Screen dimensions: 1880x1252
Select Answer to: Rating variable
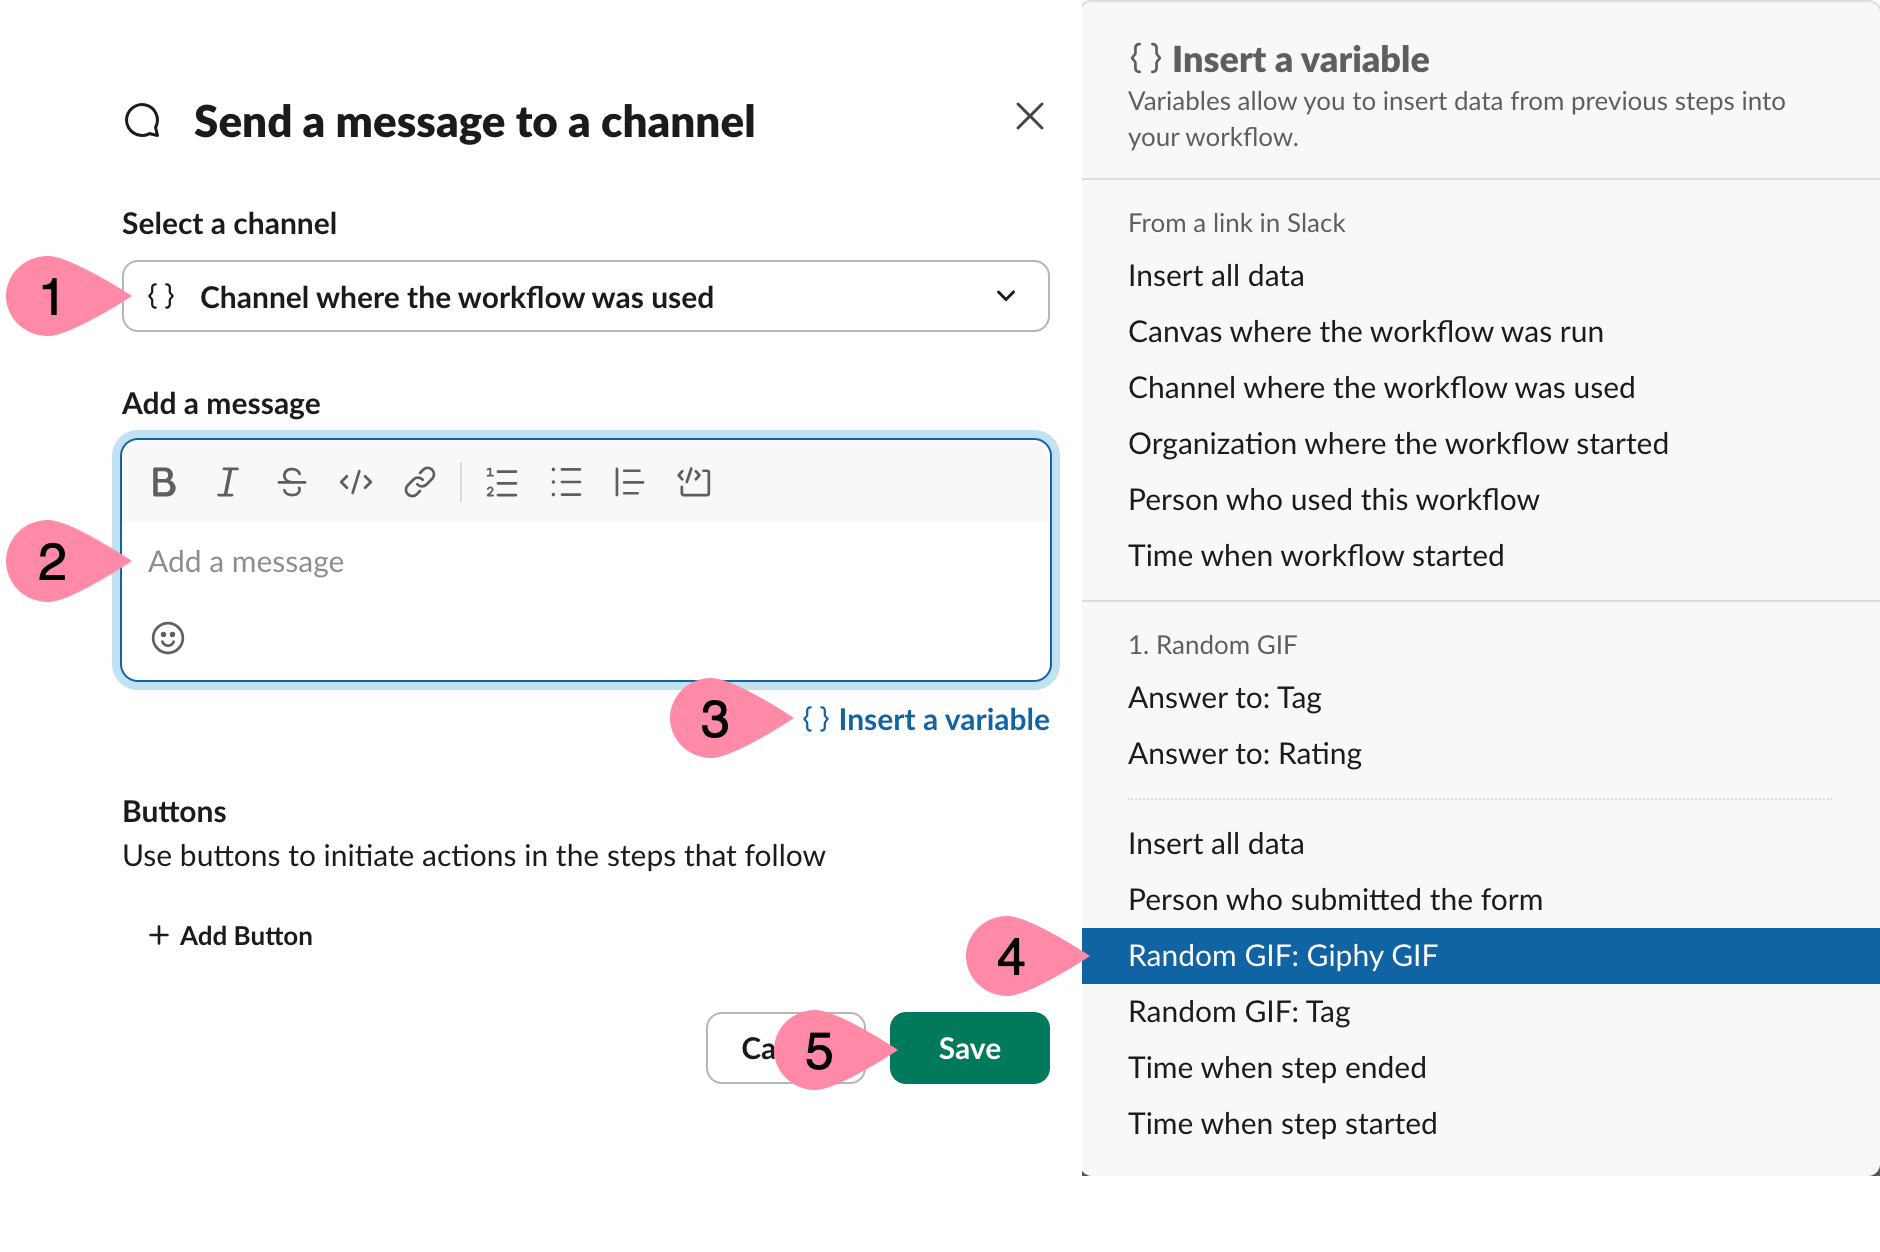[x=1244, y=754]
